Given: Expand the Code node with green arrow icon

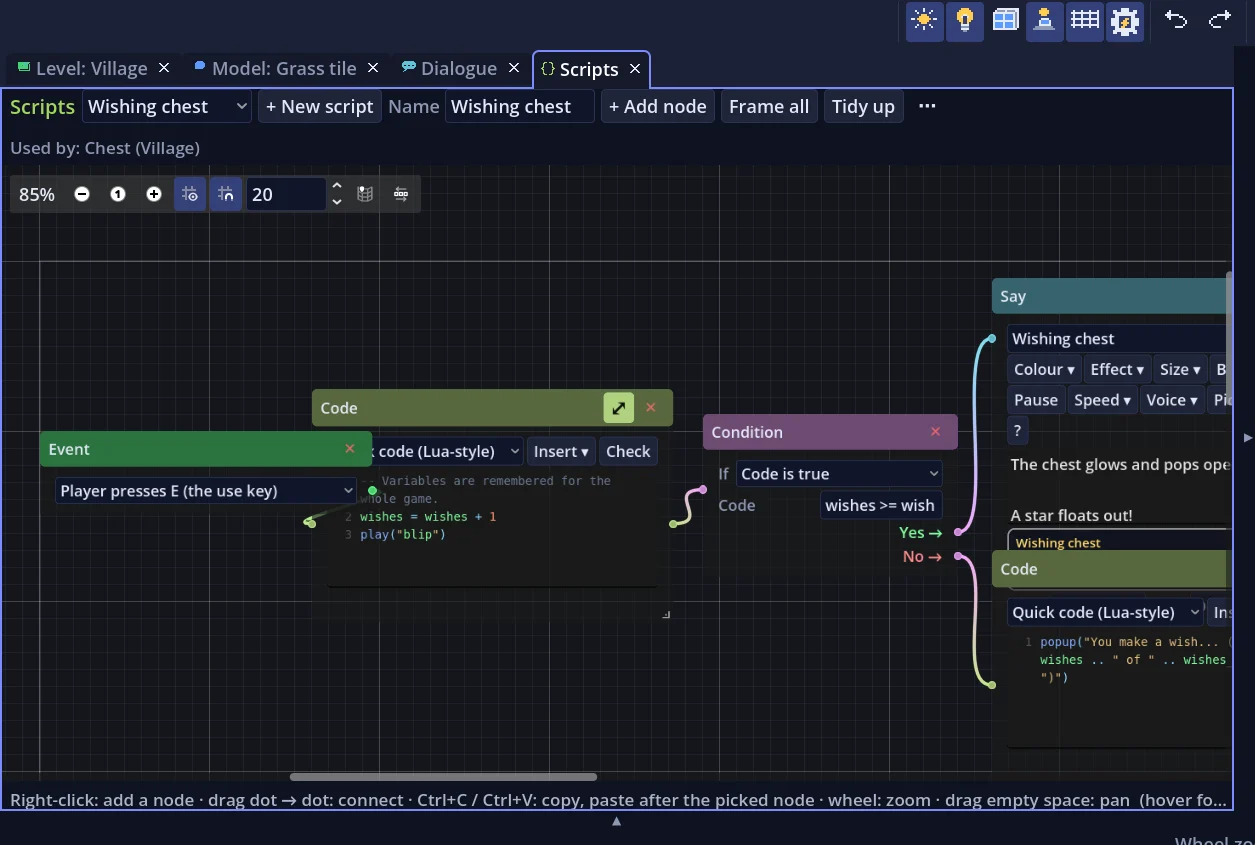Looking at the screenshot, I should tap(619, 408).
